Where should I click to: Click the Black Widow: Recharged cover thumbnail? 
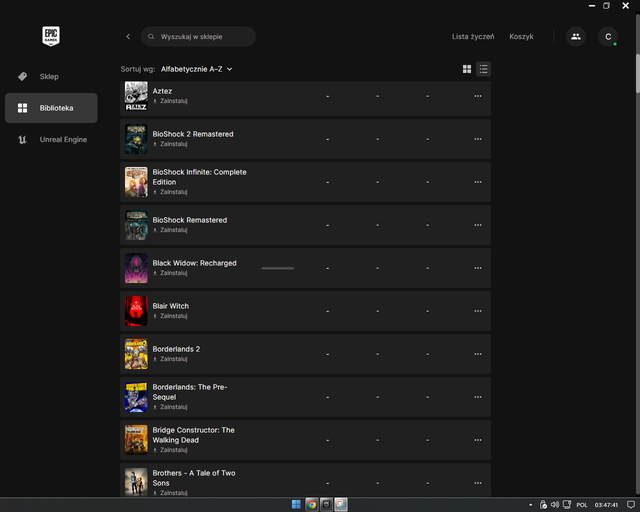pyautogui.click(x=136, y=268)
